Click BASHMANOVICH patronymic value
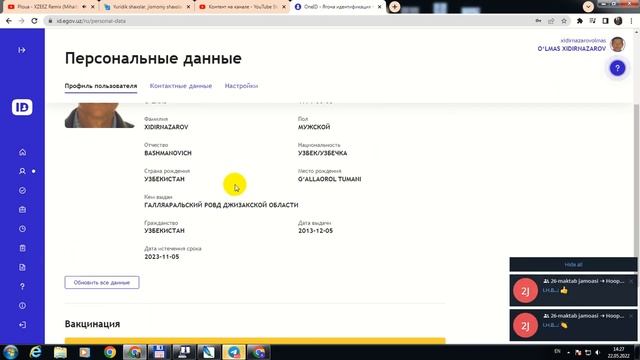The height and width of the screenshot is (360, 640). (x=168, y=153)
